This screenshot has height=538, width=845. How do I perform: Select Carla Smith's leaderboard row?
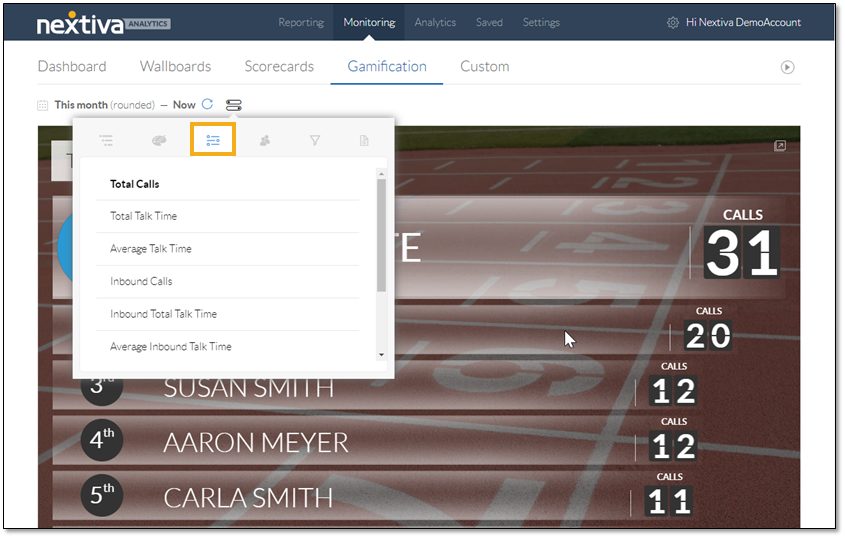[372, 496]
